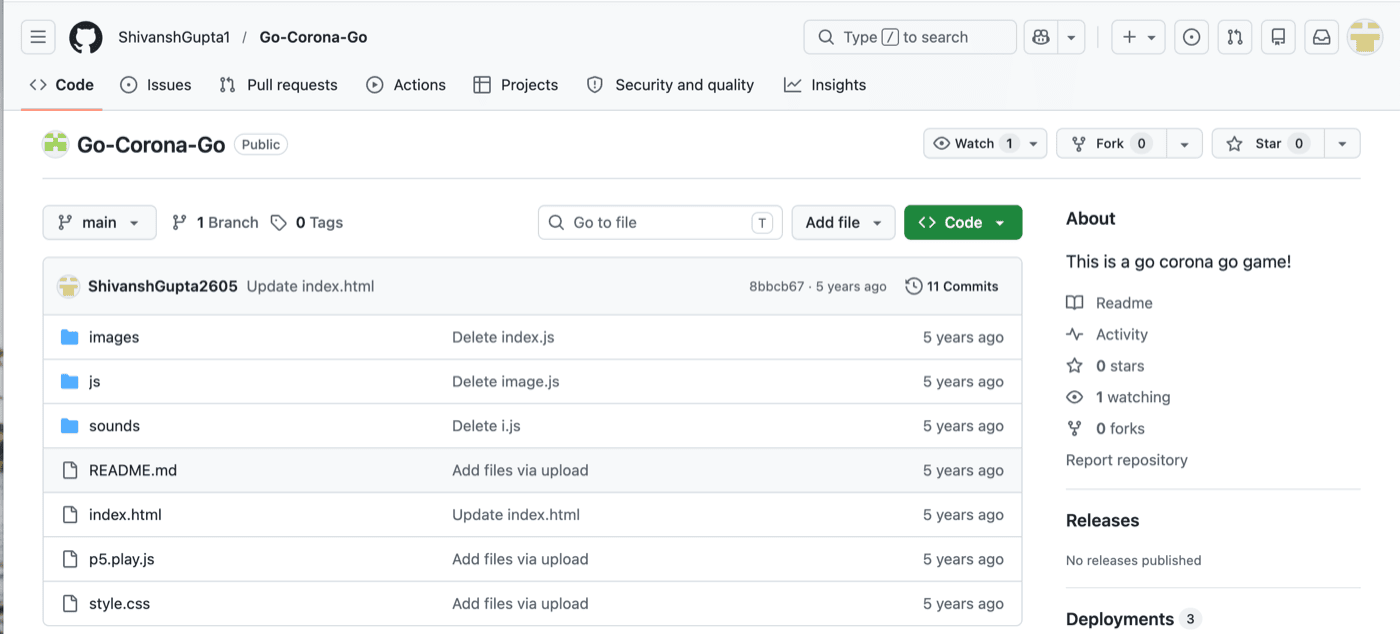Expand the Star lists dropdown arrow

(x=1342, y=144)
